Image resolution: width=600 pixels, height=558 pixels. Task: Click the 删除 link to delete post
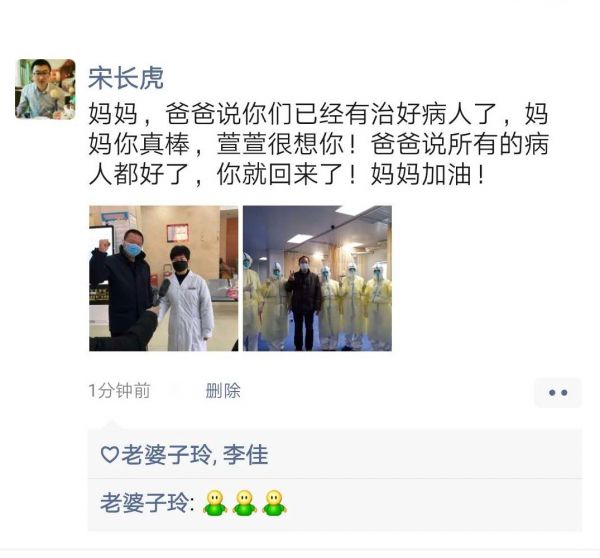click(x=223, y=391)
